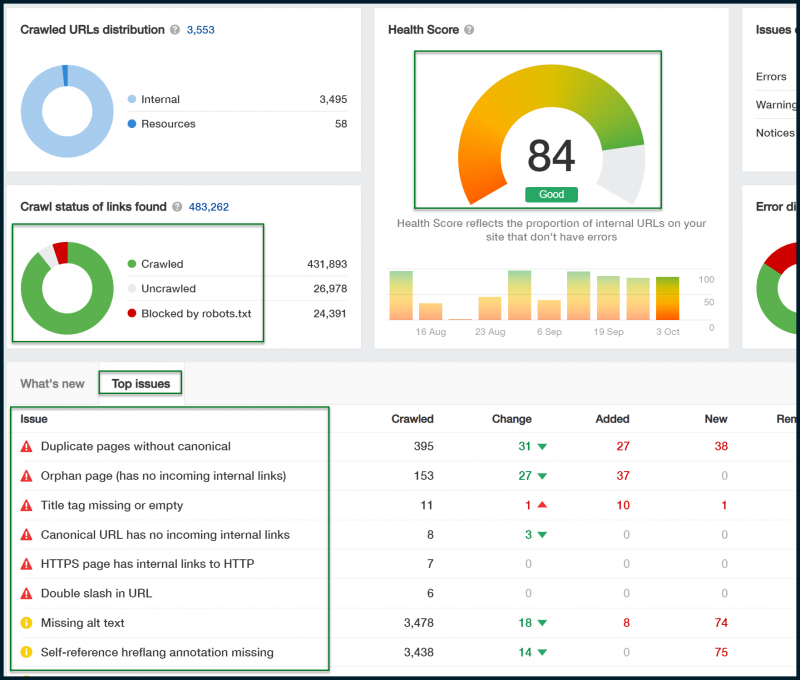The image size is (800, 680).
Task: Select the 6 Sep health score bar
Action: [x=549, y=310]
